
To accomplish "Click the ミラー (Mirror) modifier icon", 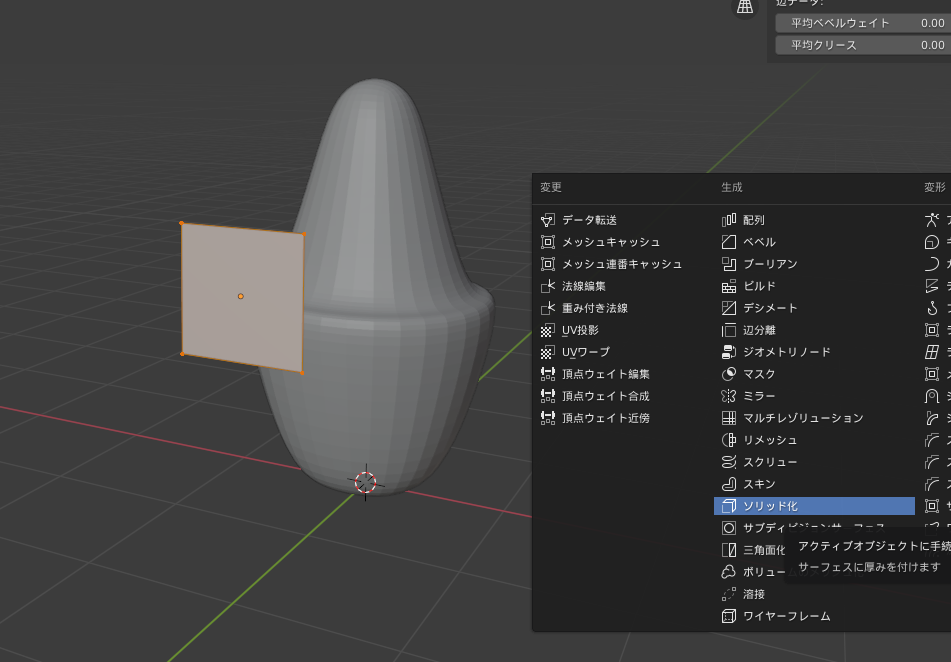I will pyautogui.click(x=729, y=396).
